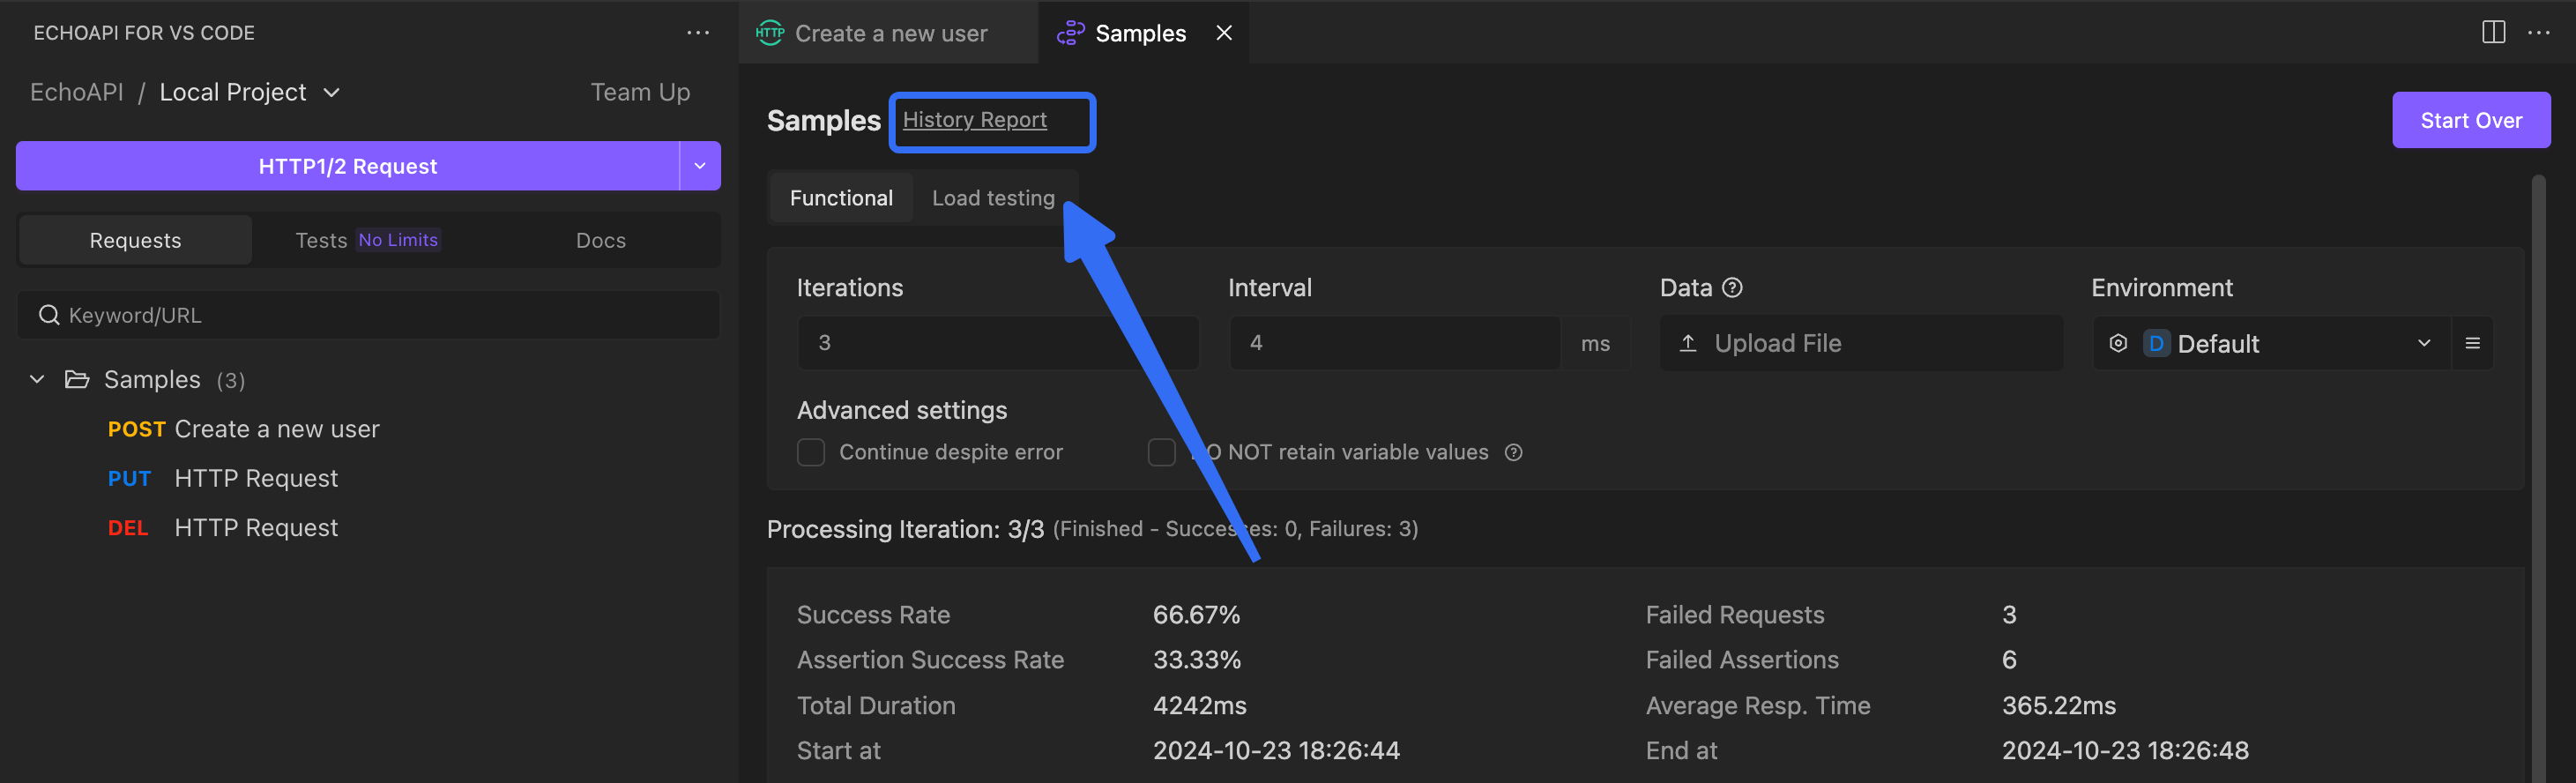
Task: Click the vertical scrollbar of the results pane
Action: 2538,479
